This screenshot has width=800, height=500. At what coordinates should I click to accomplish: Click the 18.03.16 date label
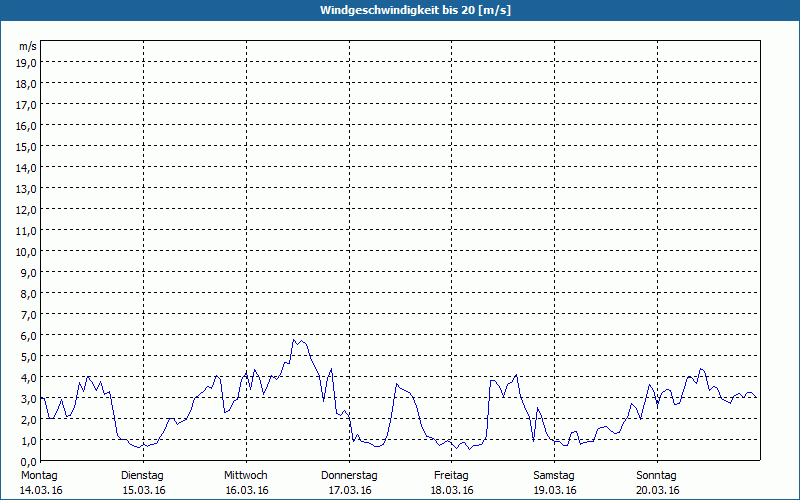(452, 490)
